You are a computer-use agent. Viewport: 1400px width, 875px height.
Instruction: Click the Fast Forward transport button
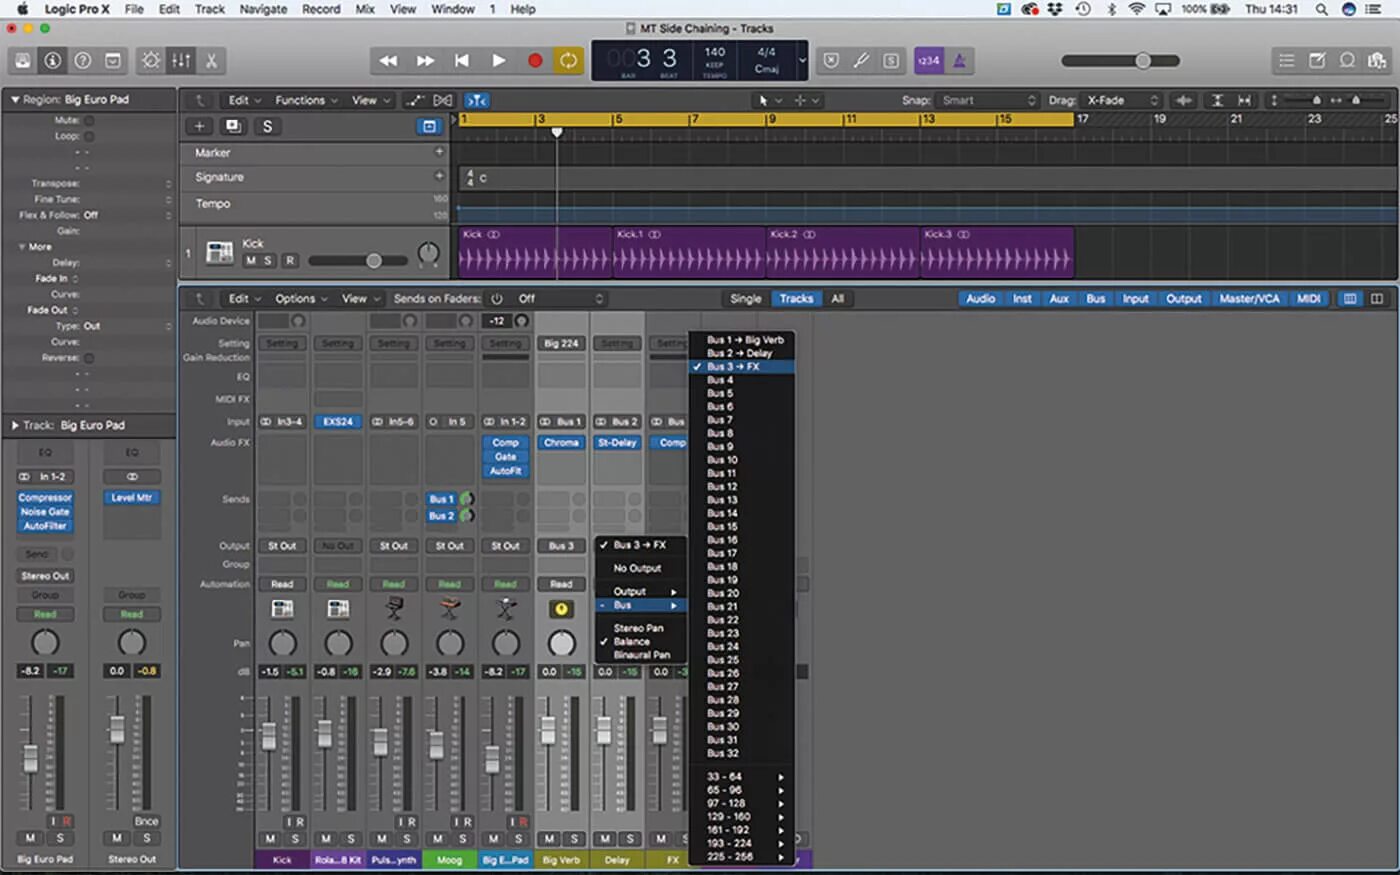(x=425, y=61)
